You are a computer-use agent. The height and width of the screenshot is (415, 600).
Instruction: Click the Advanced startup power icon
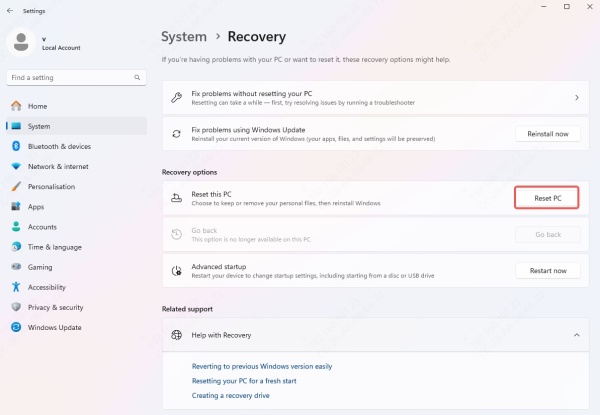[x=176, y=271]
